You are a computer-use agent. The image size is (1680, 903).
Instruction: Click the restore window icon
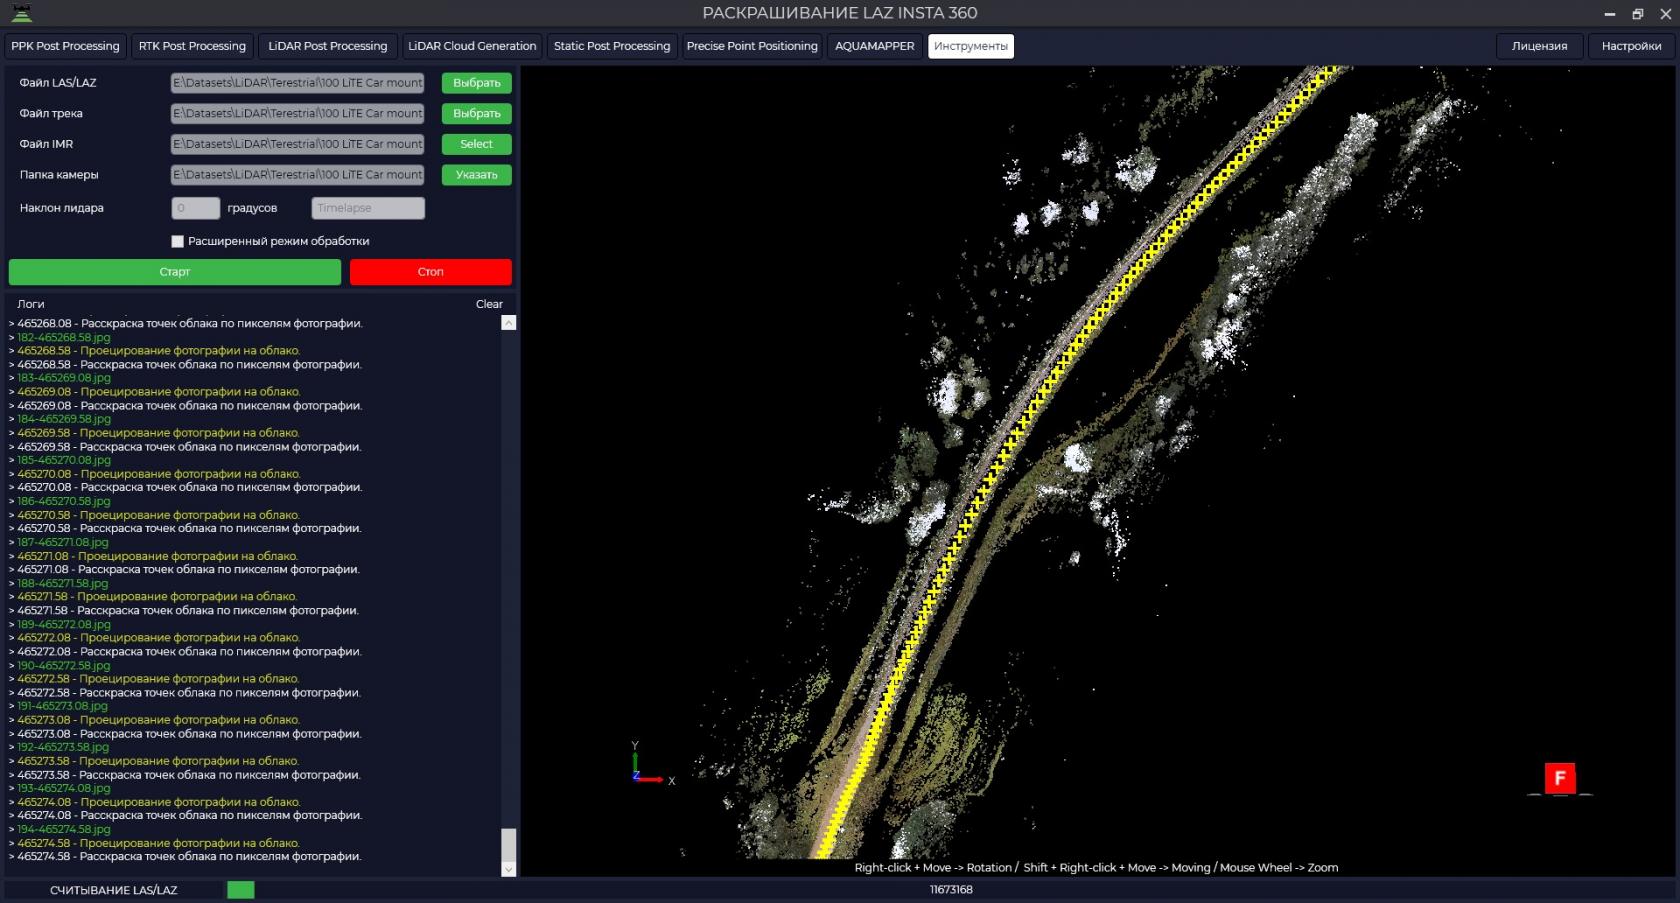(1637, 14)
